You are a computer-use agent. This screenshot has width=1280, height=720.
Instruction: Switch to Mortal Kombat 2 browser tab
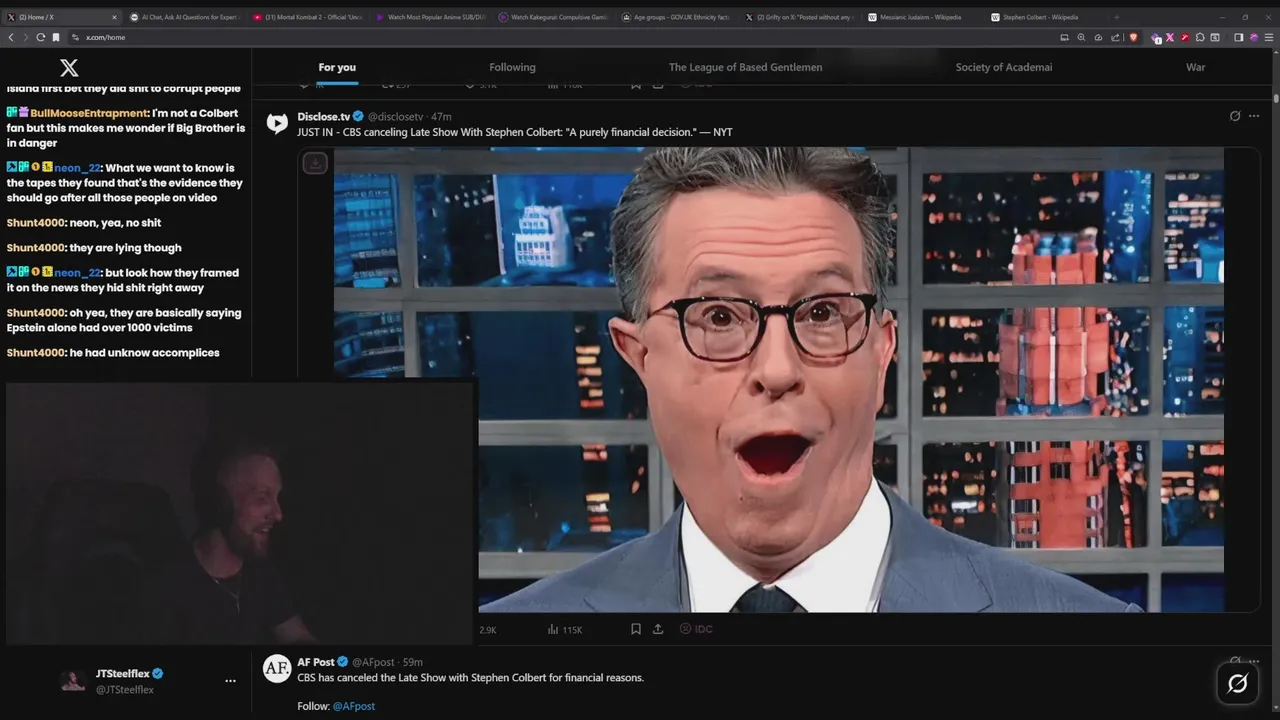tap(307, 17)
